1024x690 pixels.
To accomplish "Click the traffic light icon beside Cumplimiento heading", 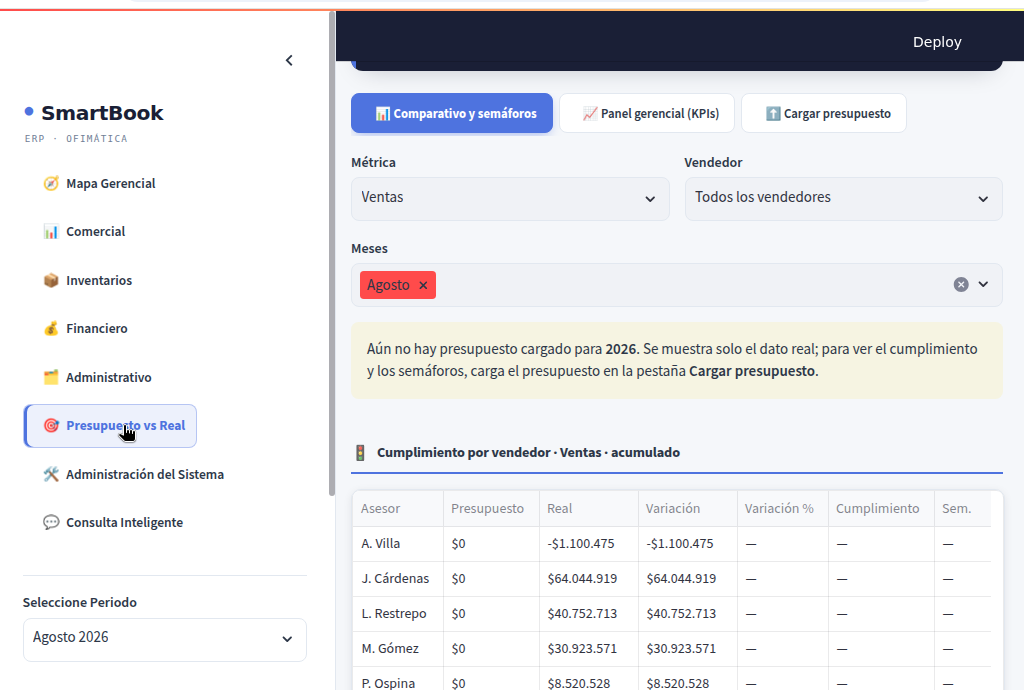I will (x=360, y=452).
